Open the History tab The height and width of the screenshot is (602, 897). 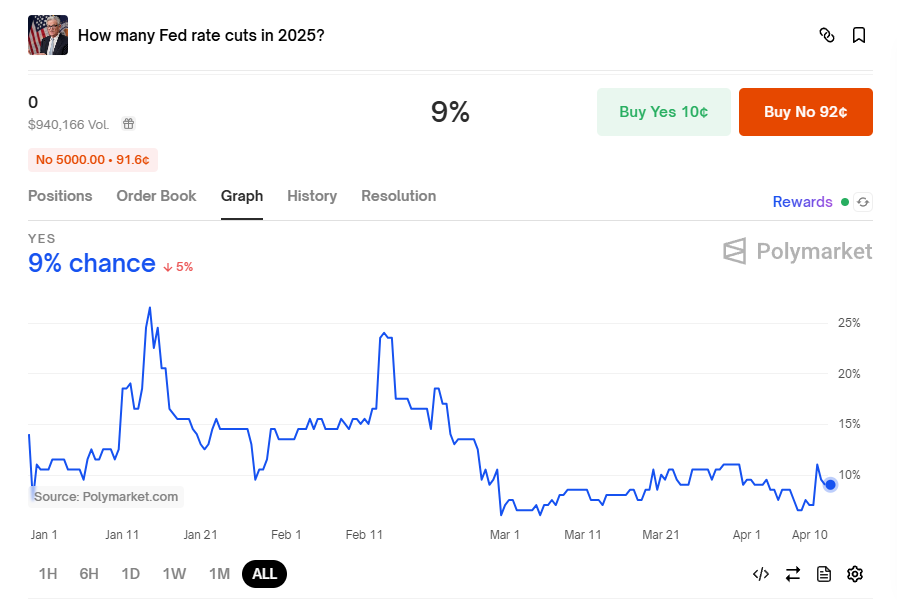311,196
